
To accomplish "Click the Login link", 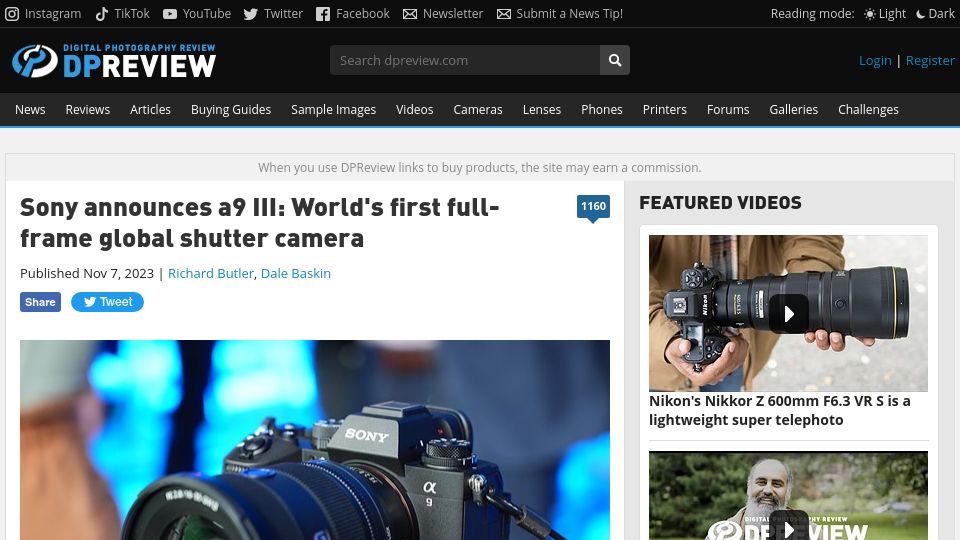I will tap(875, 60).
